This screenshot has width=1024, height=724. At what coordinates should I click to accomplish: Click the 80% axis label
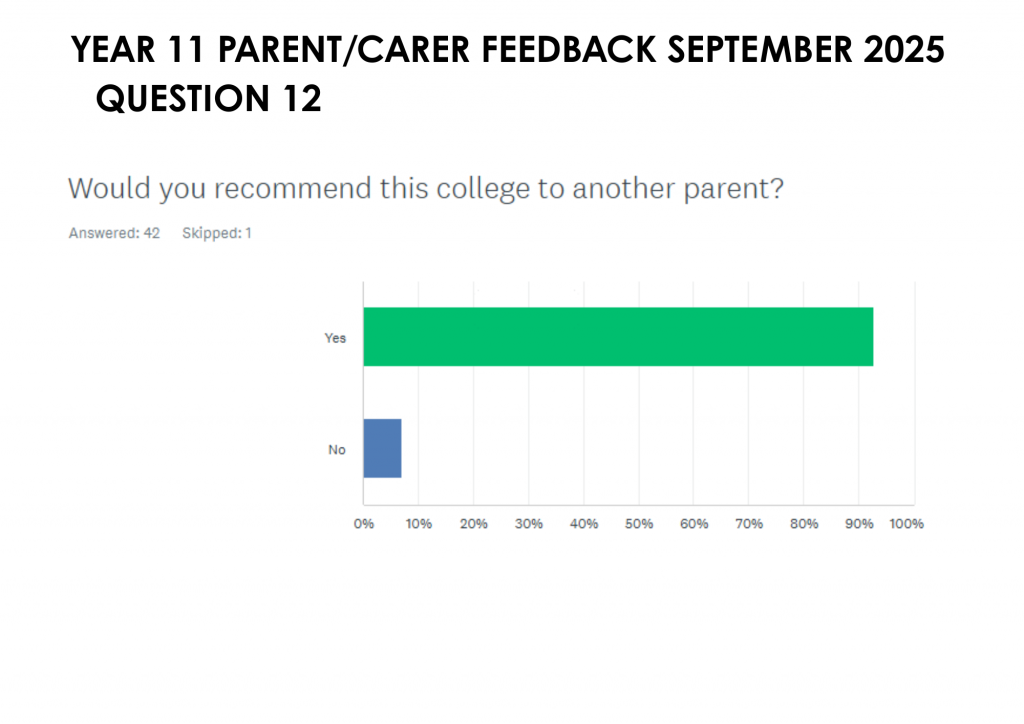pos(804,524)
